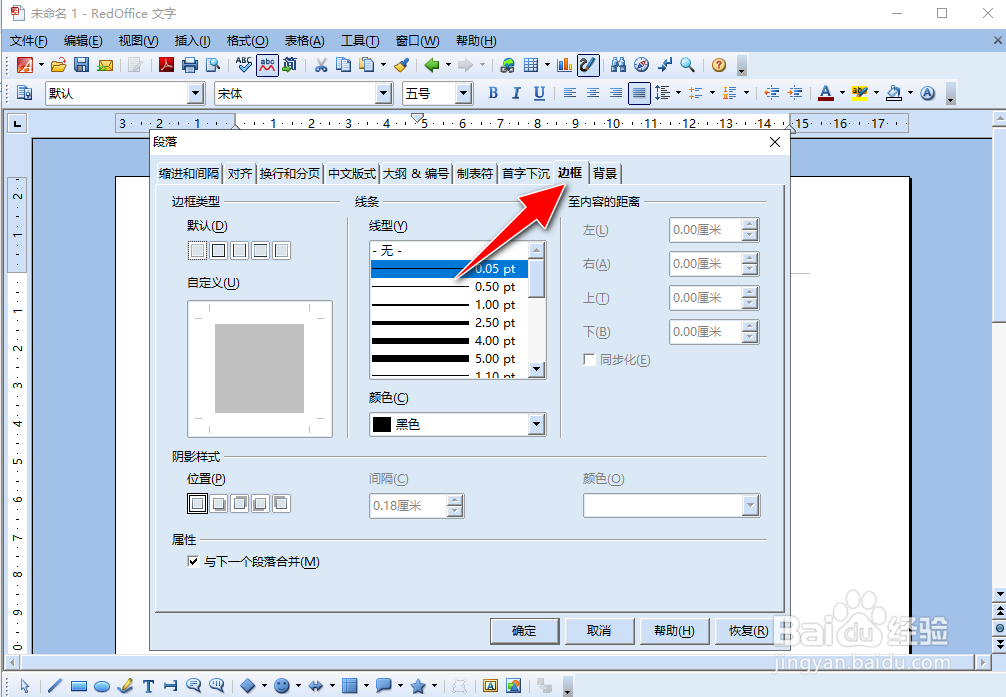Click the highlighting color icon

tap(860, 93)
